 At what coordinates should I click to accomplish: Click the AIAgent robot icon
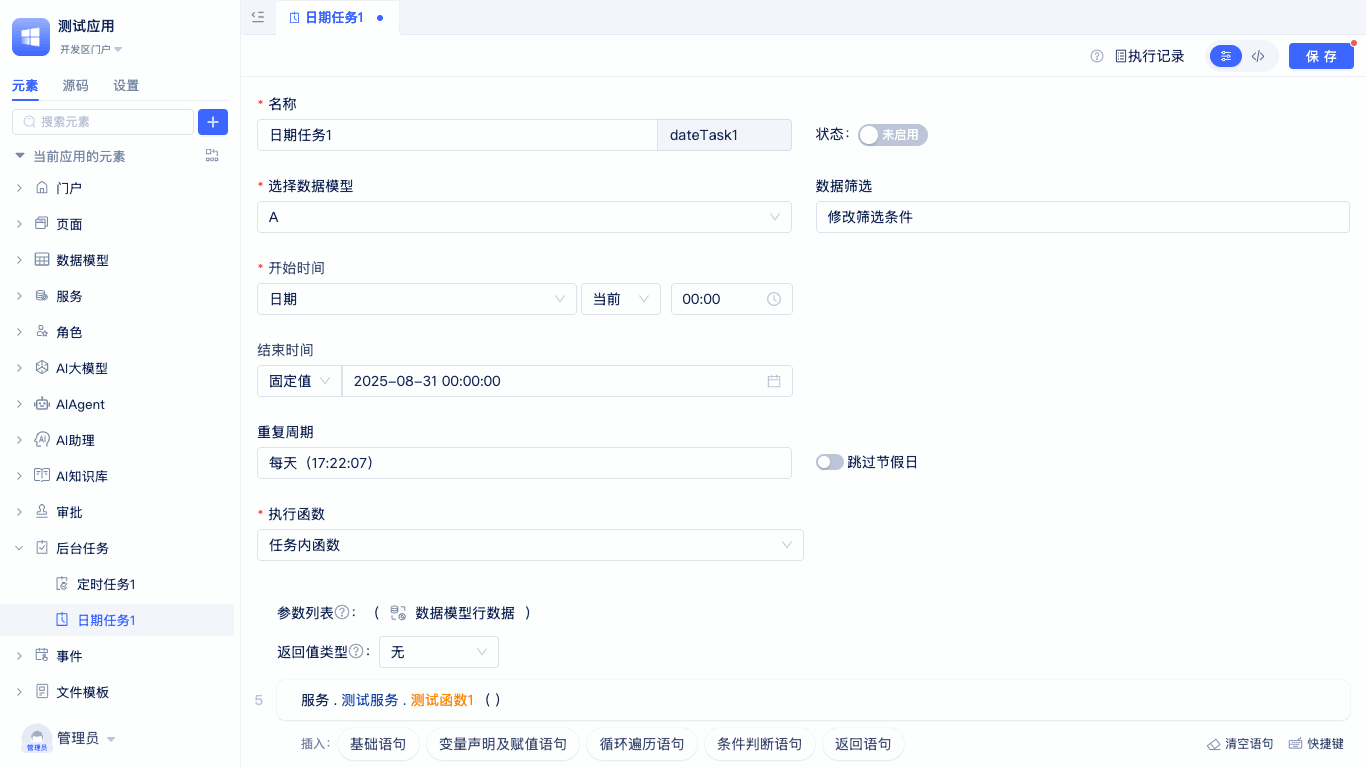click(x=42, y=403)
